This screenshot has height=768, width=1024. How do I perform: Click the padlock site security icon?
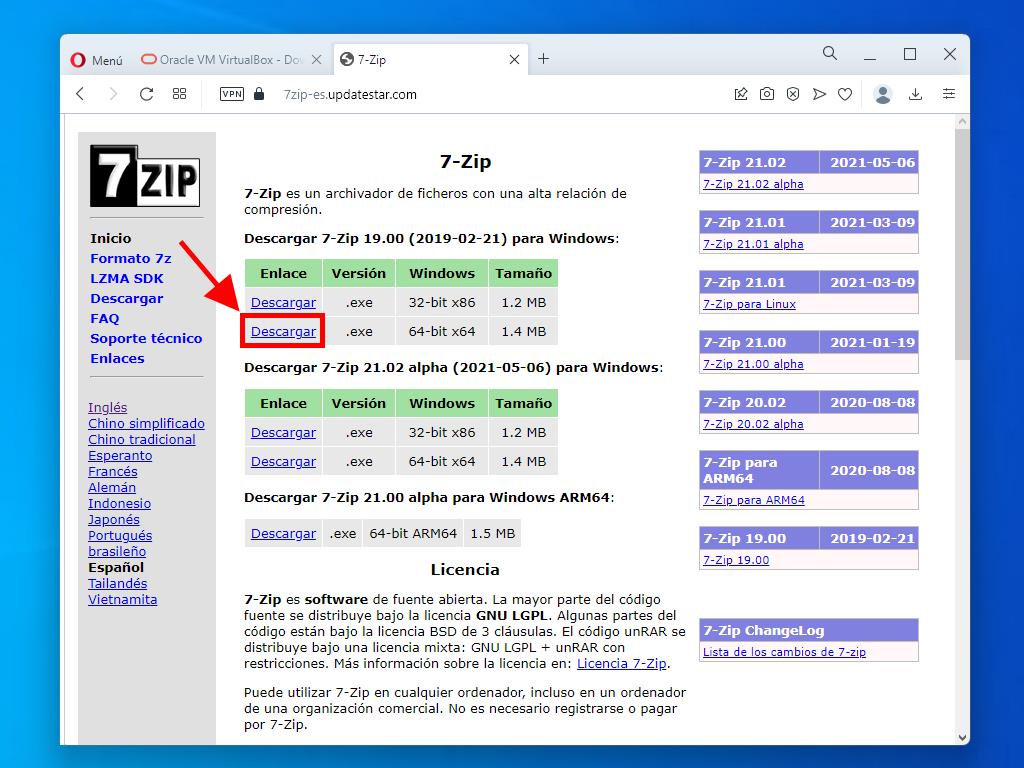click(x=259, y=94)
